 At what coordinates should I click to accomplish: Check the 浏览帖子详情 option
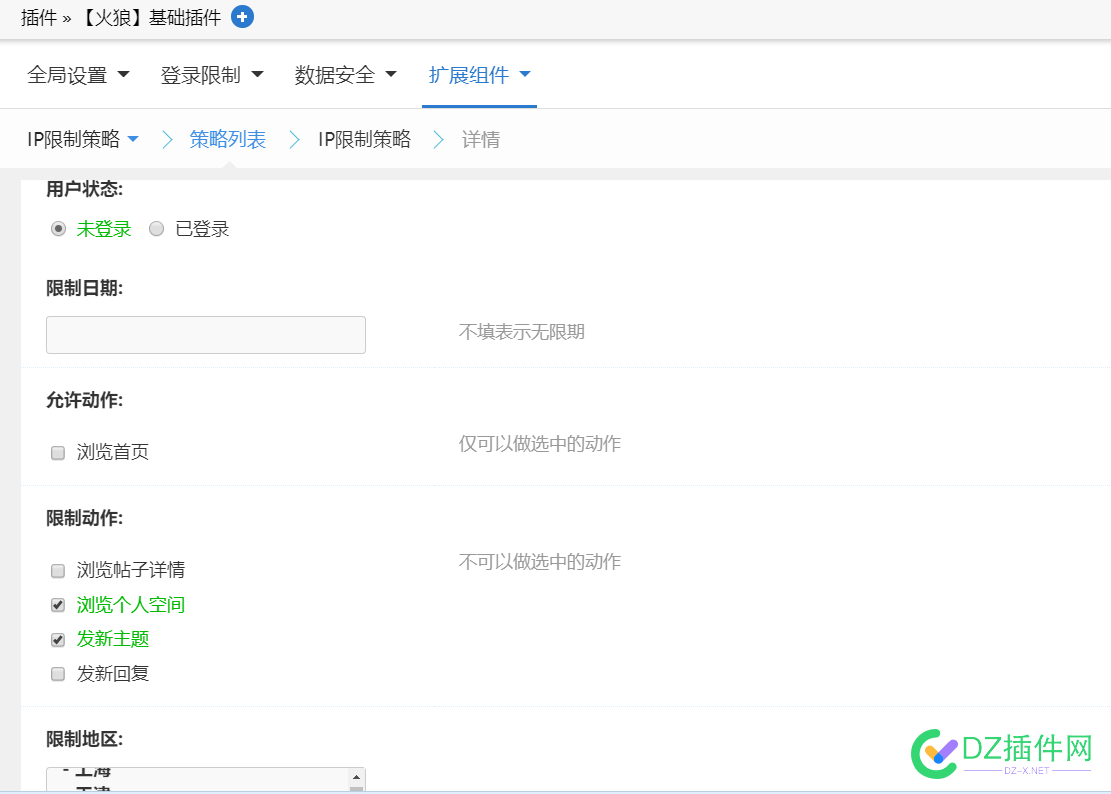click(x=58, y=571)
